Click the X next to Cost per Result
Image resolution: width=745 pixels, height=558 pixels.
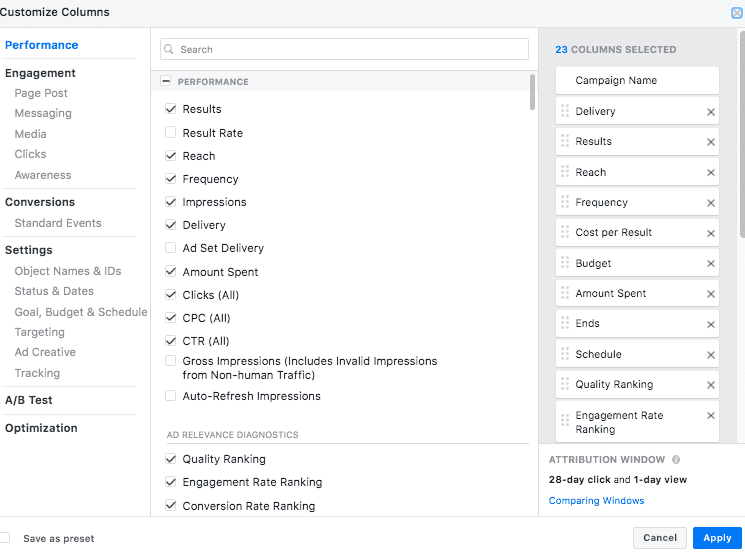point(711,233)
